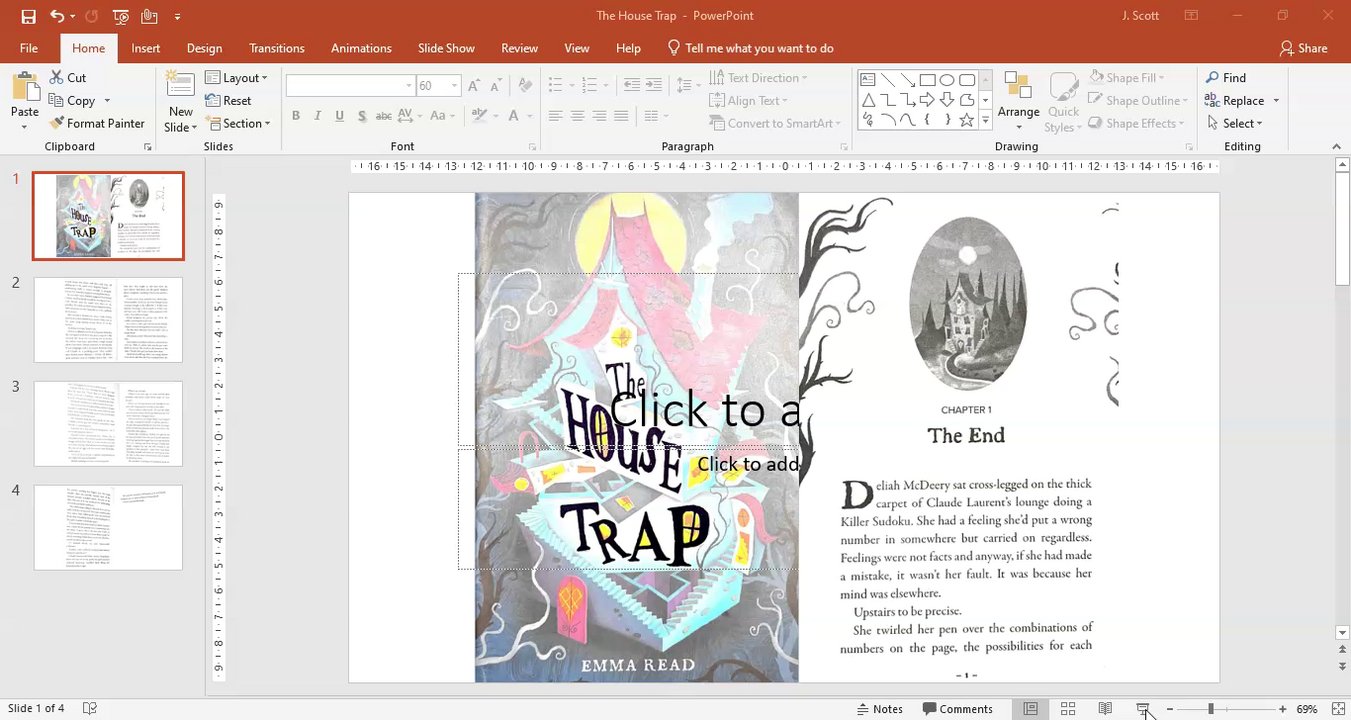The image size is (1351, 720).
Task: Click the Reset slide button
Action: click(228, 100)
